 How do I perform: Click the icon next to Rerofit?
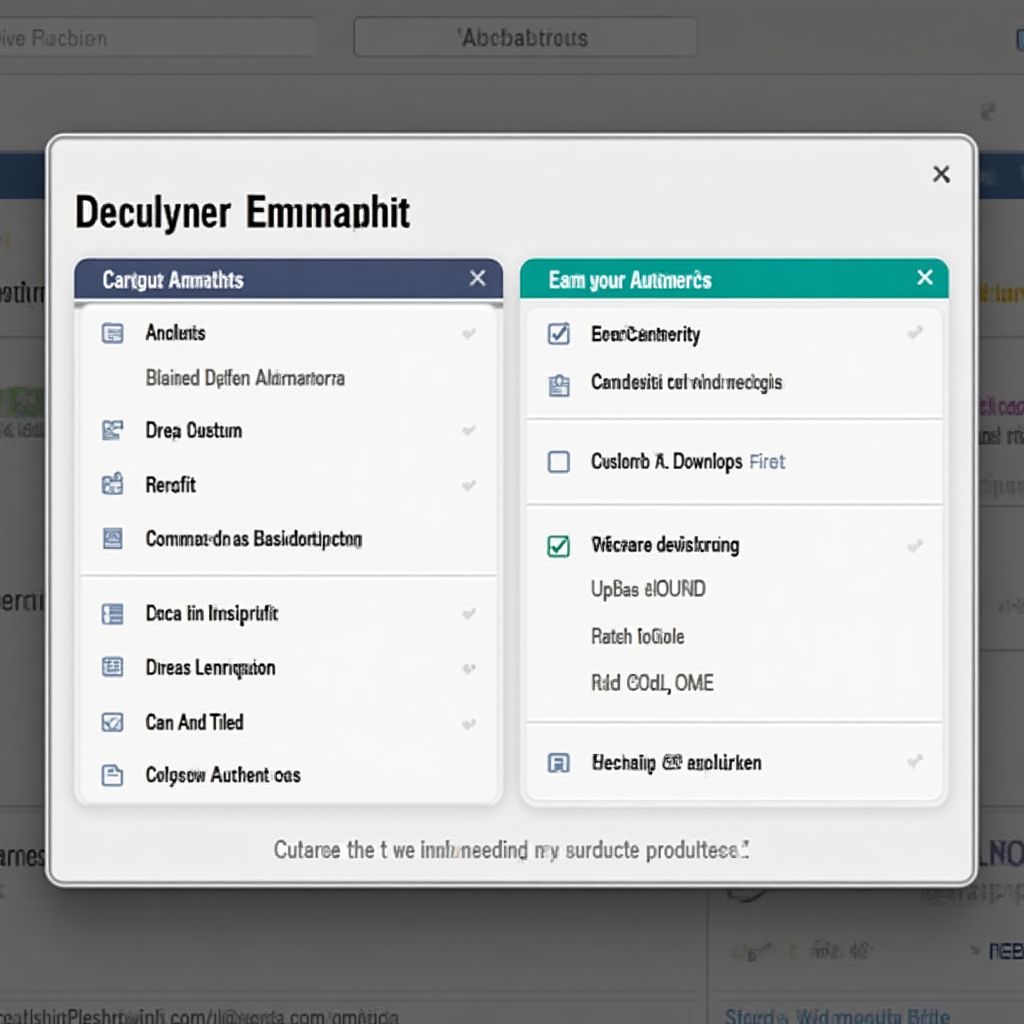(x=113, y=485)
